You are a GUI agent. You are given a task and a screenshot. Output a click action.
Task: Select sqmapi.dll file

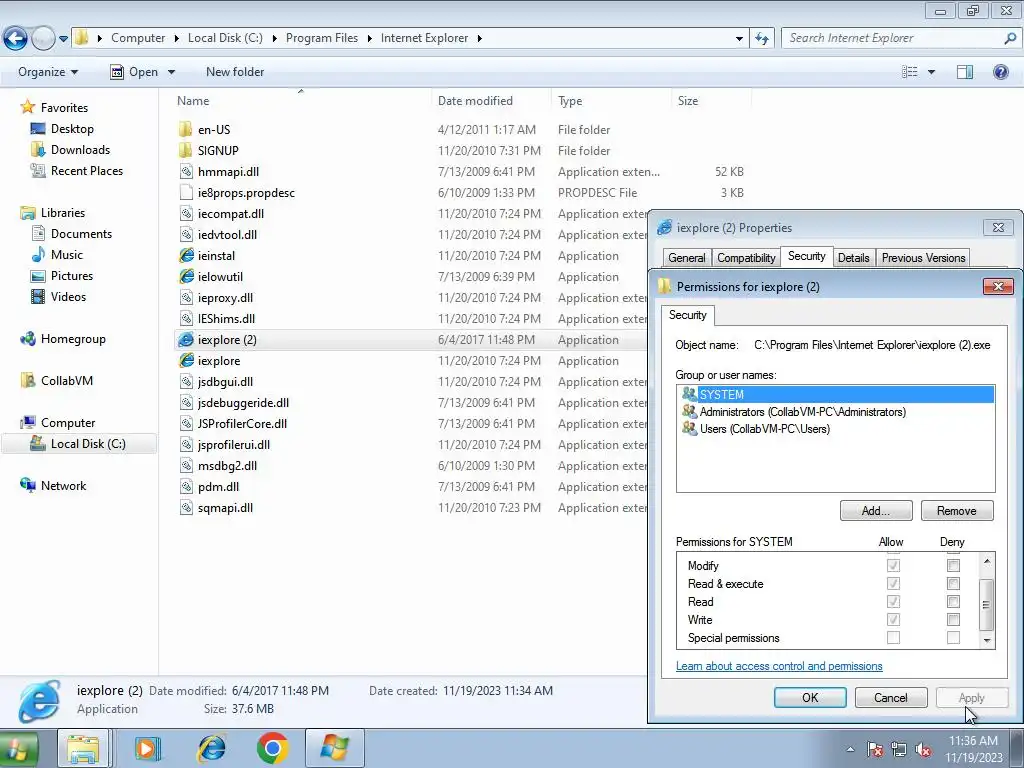[225, 507]
